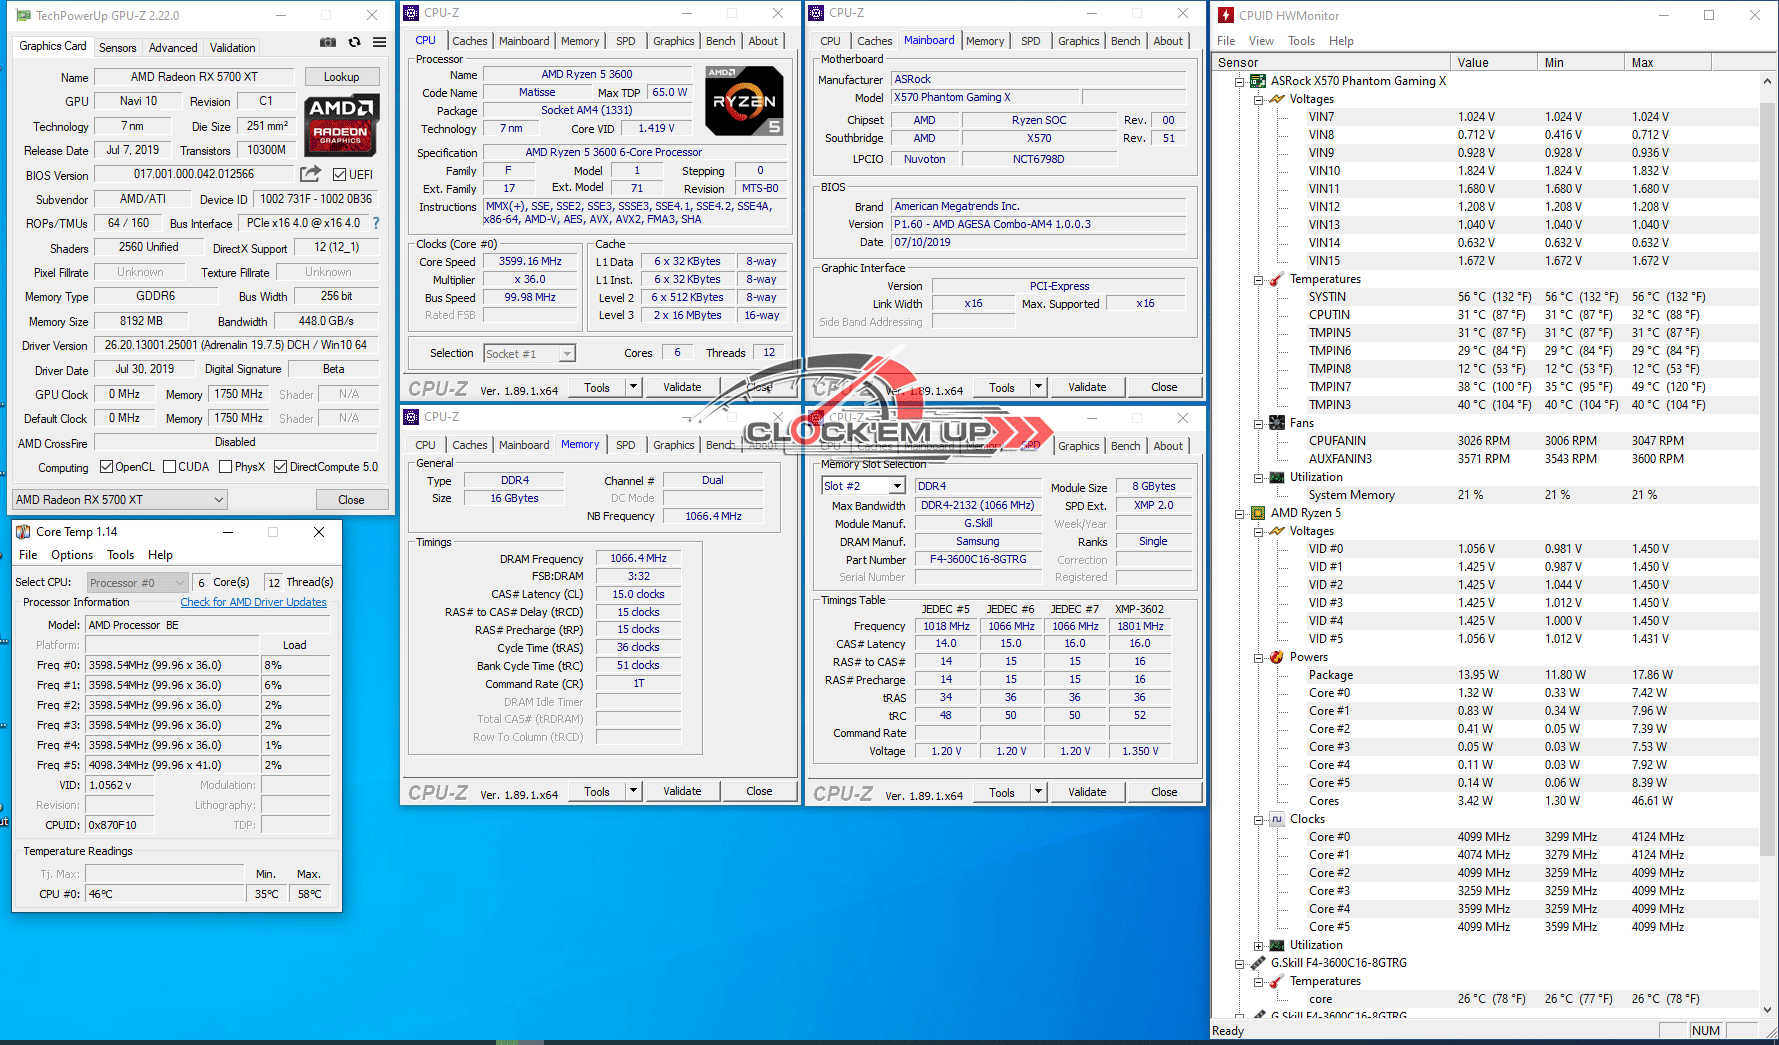Click the BIOS Version share/export icon
This screenshot has width=1779, height=1045.
pyautogui.click(x=311, y=174)
